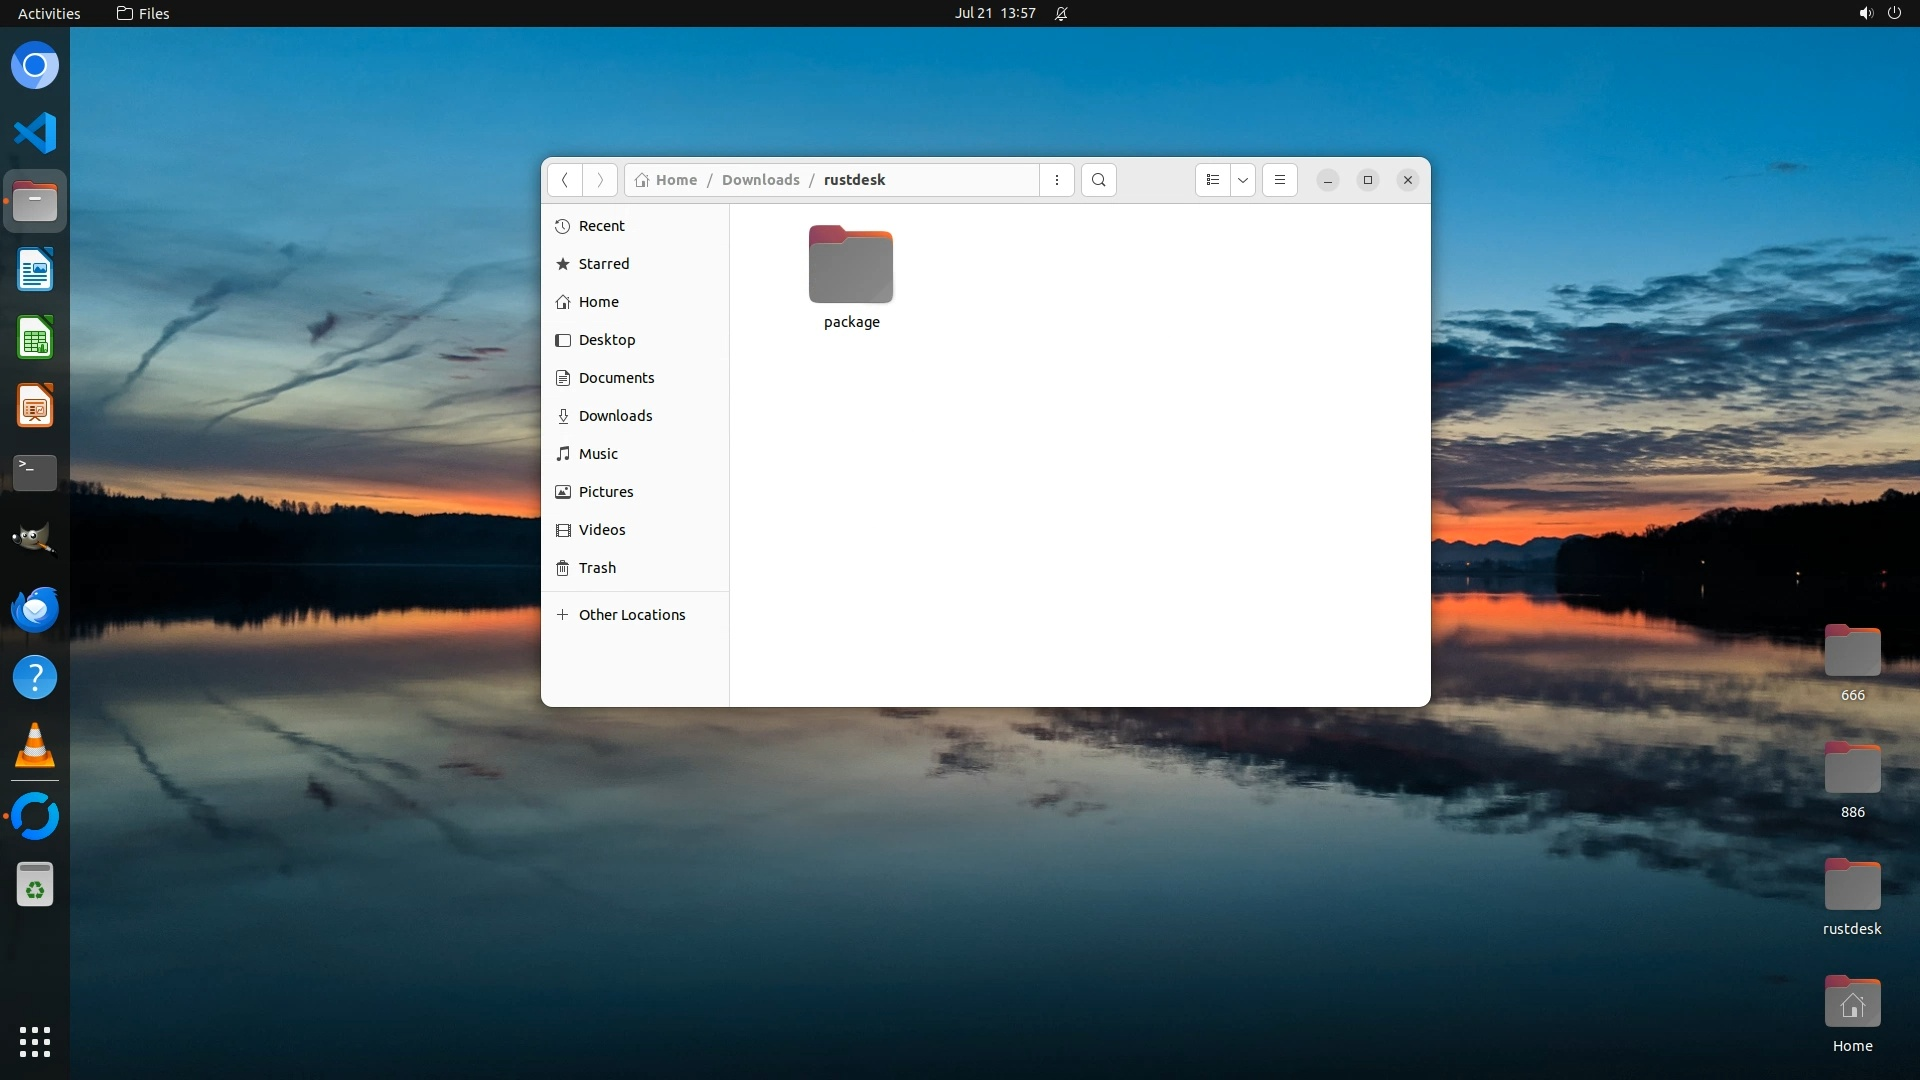Open Other Locations in sidebar
1920x1080 pixels.
pos(631,615)
